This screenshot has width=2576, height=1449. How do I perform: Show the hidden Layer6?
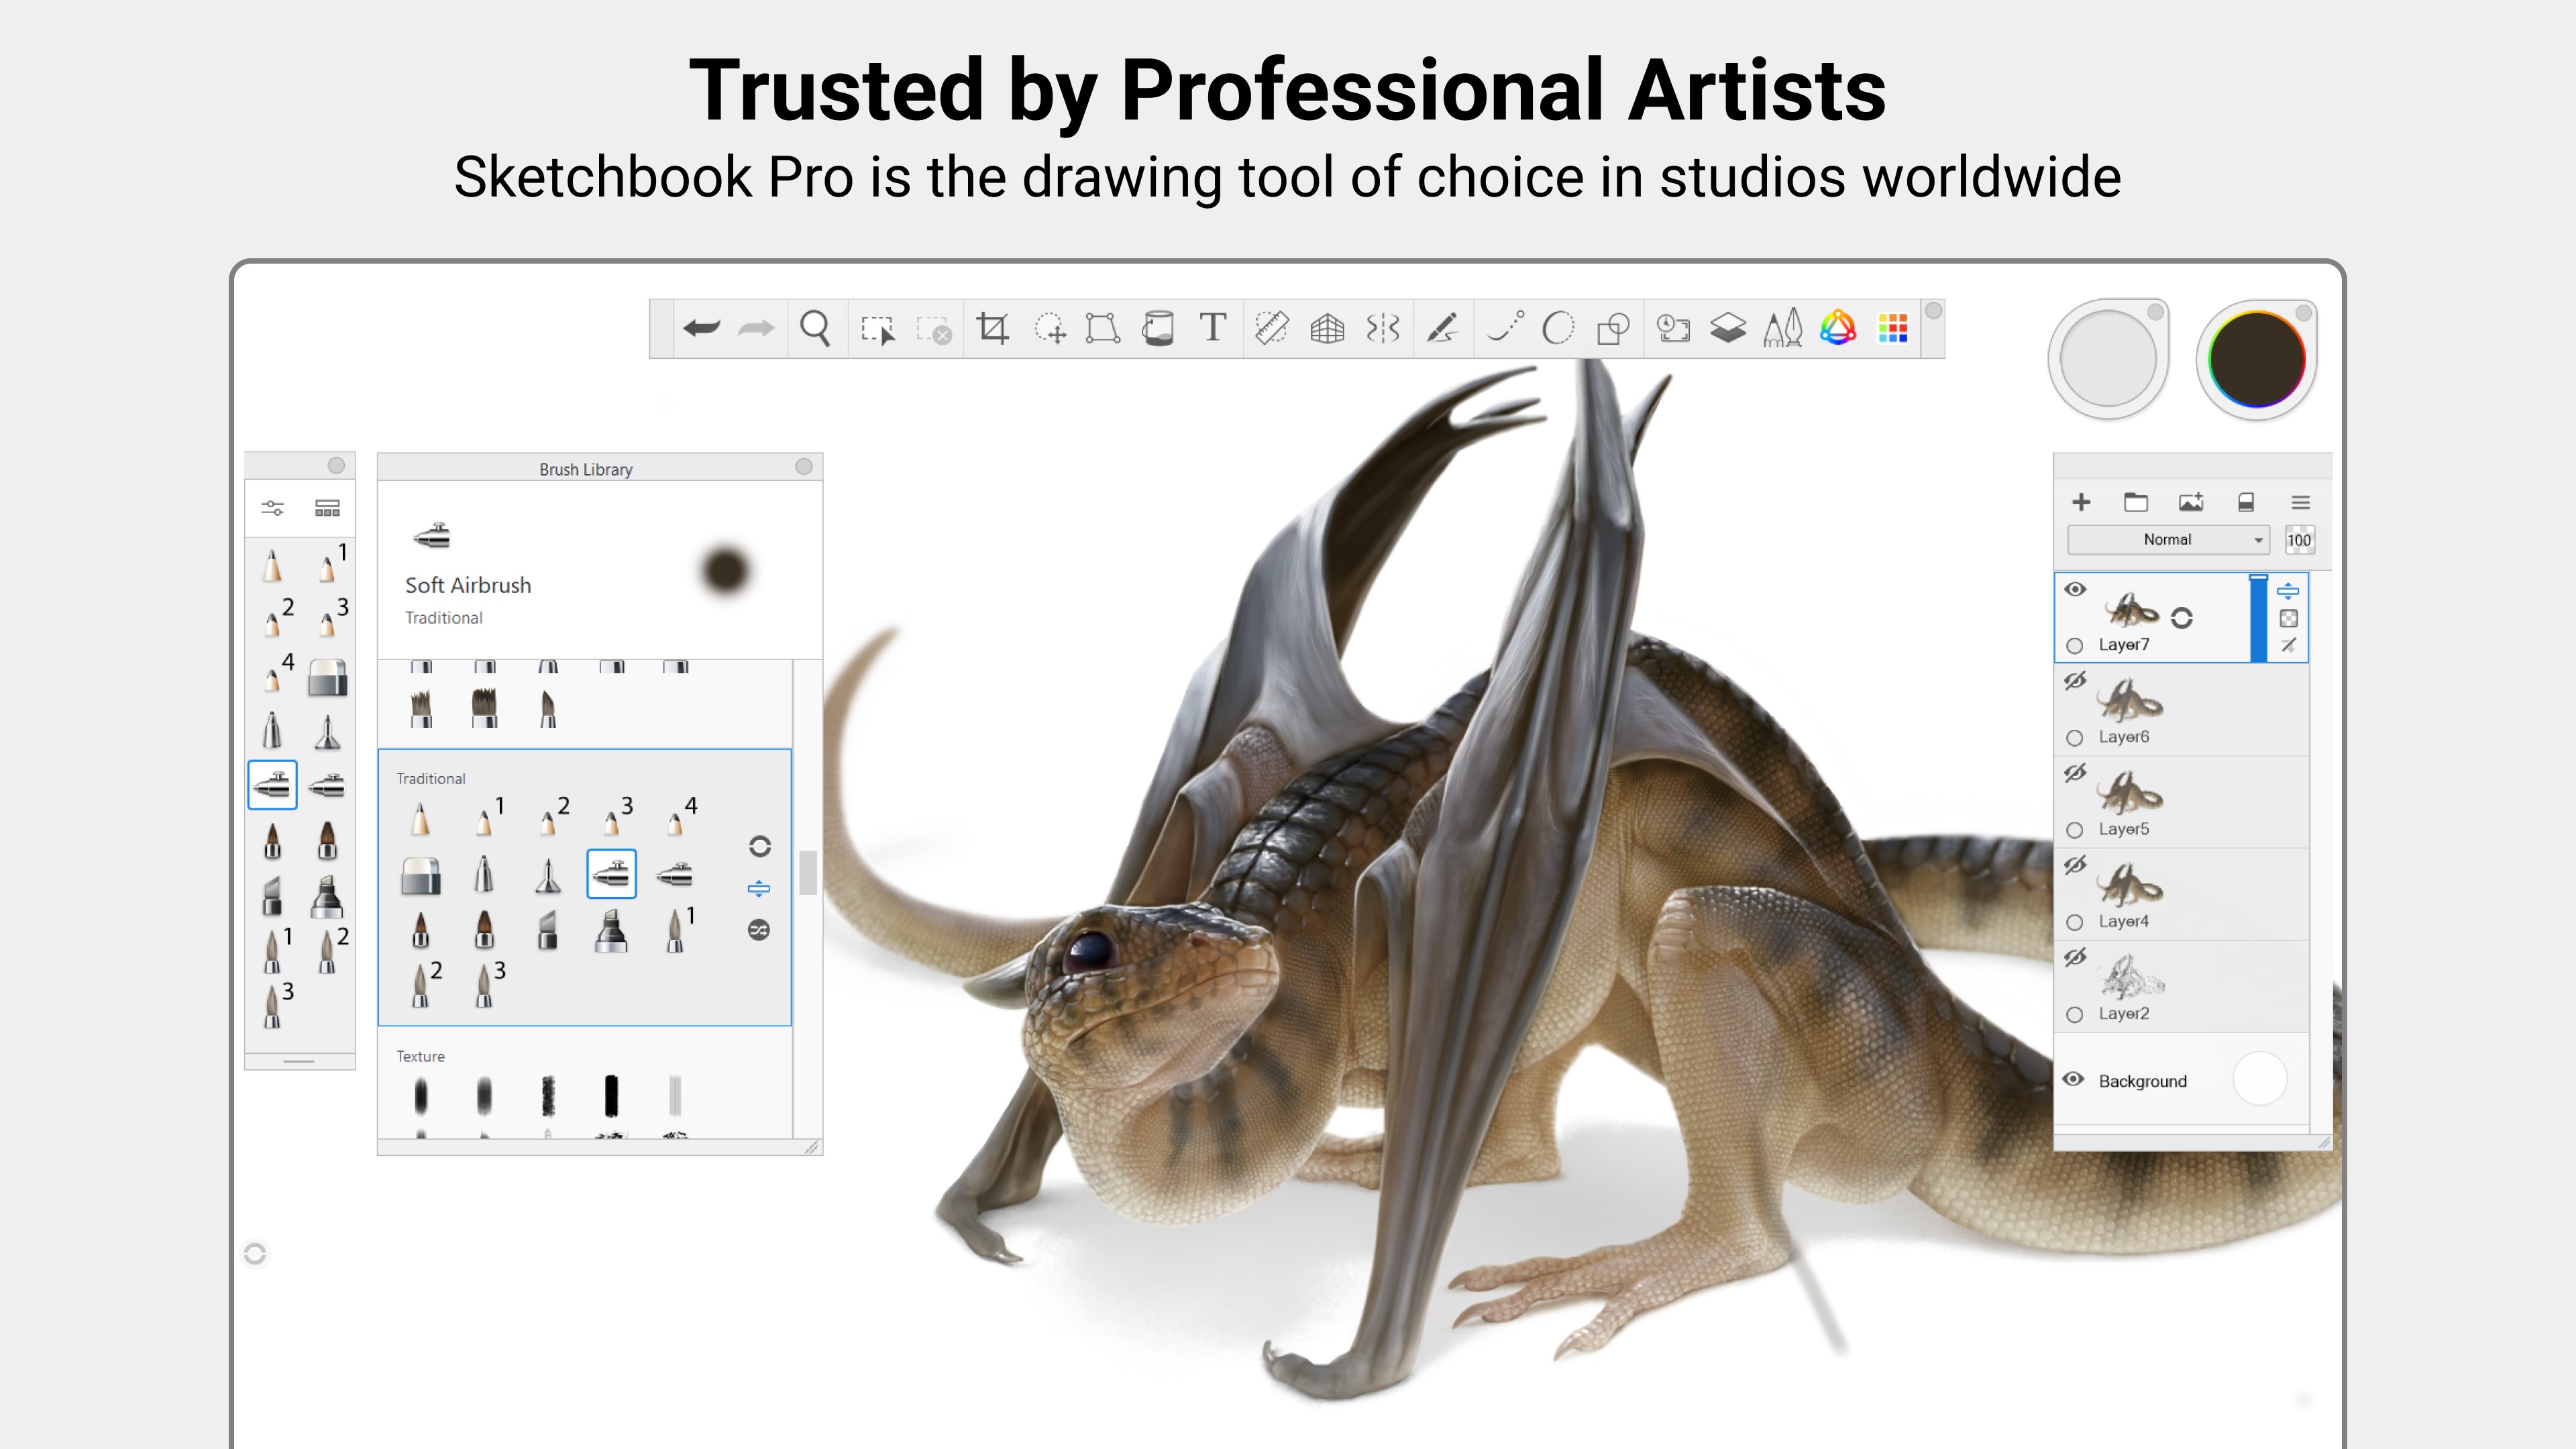[x=2075, y=681]
